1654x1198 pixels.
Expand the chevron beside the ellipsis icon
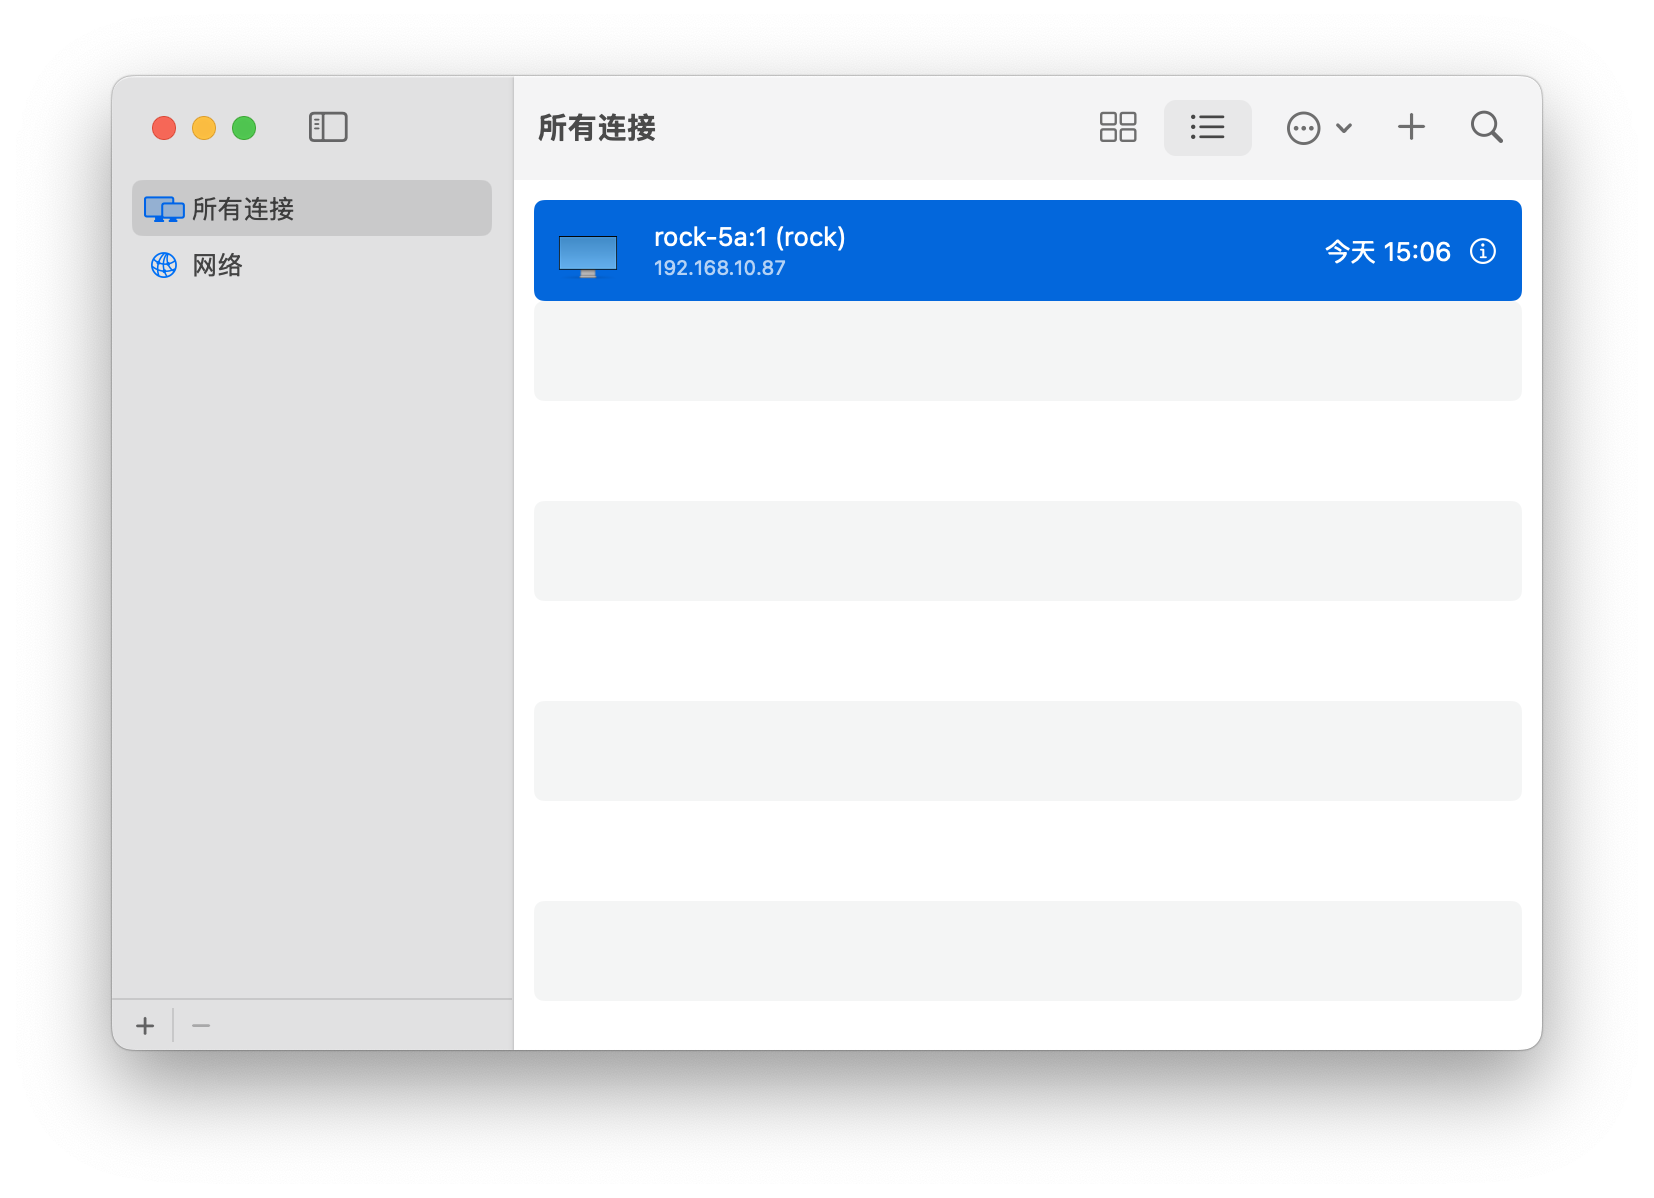pyautogui.click(x=1344, y=128)
